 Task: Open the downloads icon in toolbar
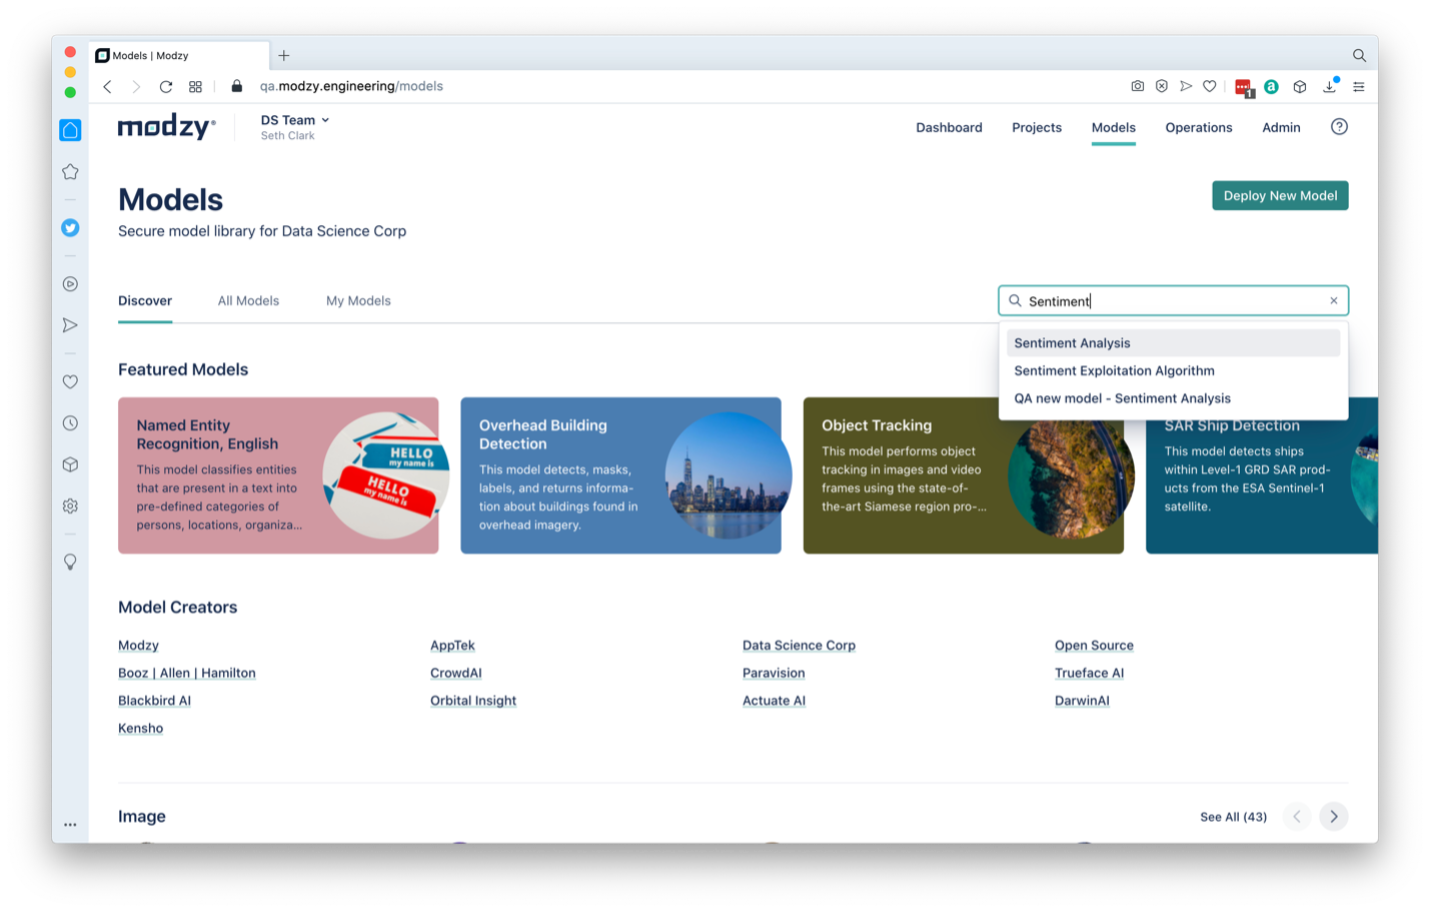[x=1330, y=86]
